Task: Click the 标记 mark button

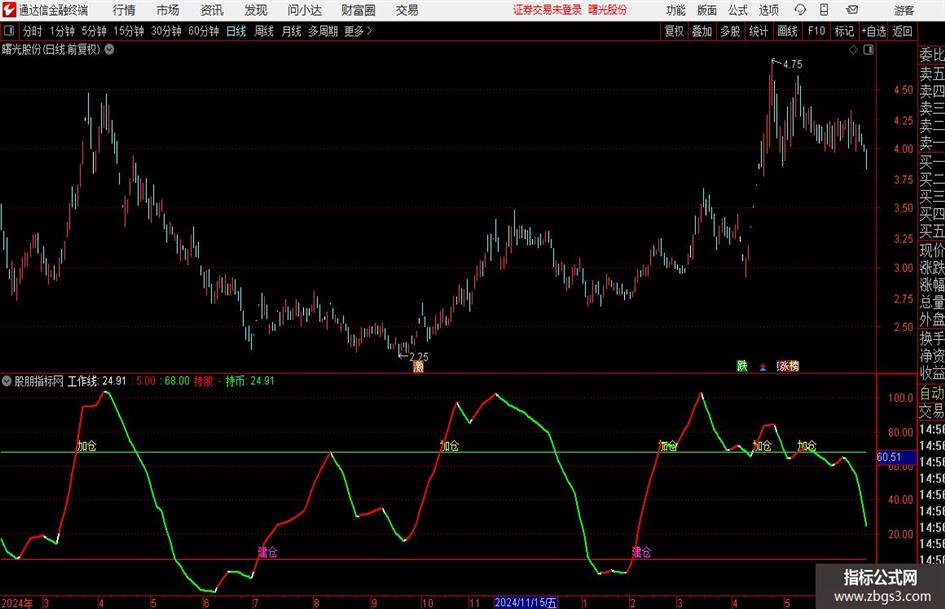Action: (x=844, y=31)
